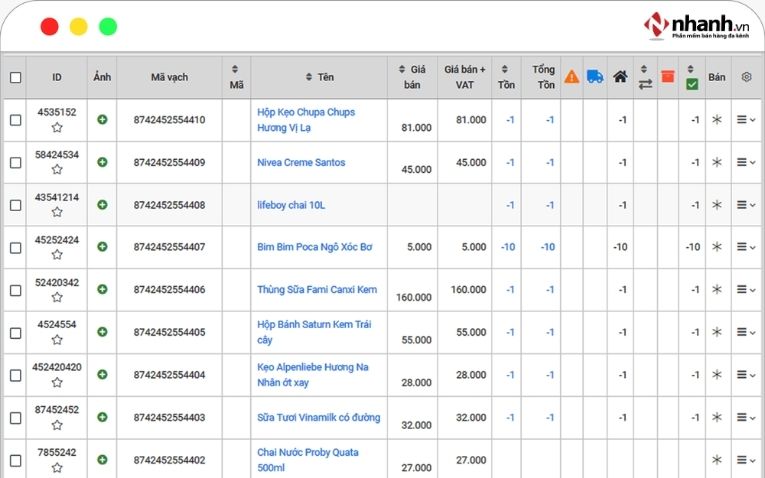This screenshot has height=478, width=765.
Task: Click asterisk in Bán column for Chupa Chups row
Action: 717,120
